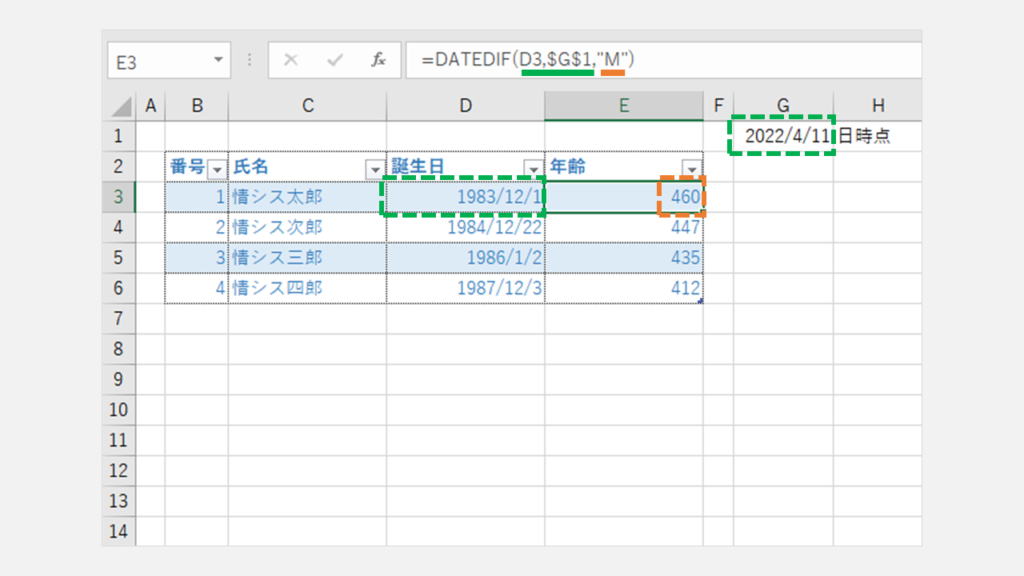Click the Select All corner triangle
1024x576 pixels.
[x=120, y=106]
